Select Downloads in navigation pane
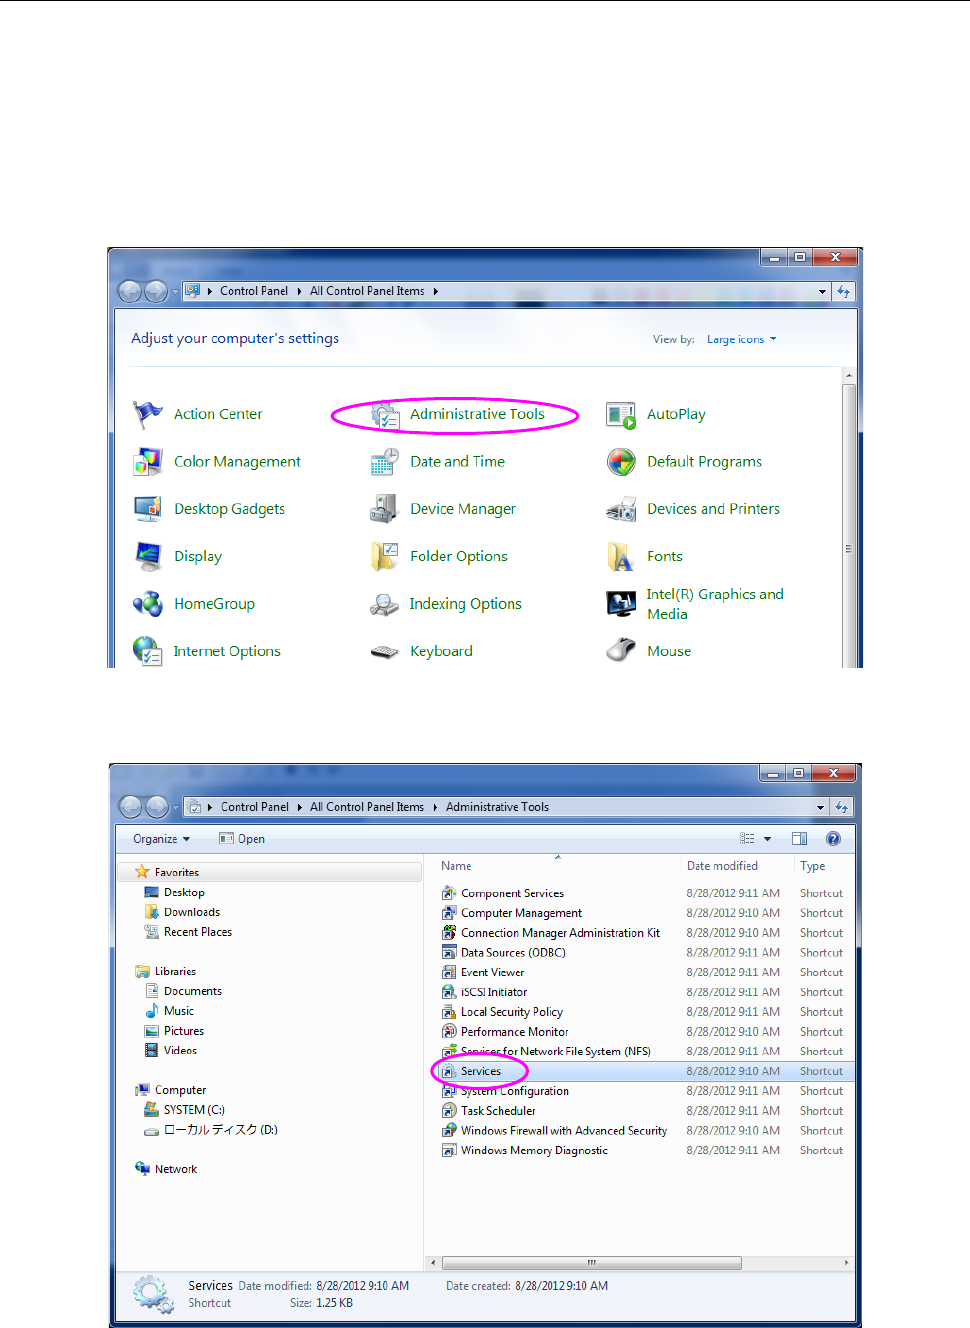This screenshot has width=970, height=1328. click(192, 912)
